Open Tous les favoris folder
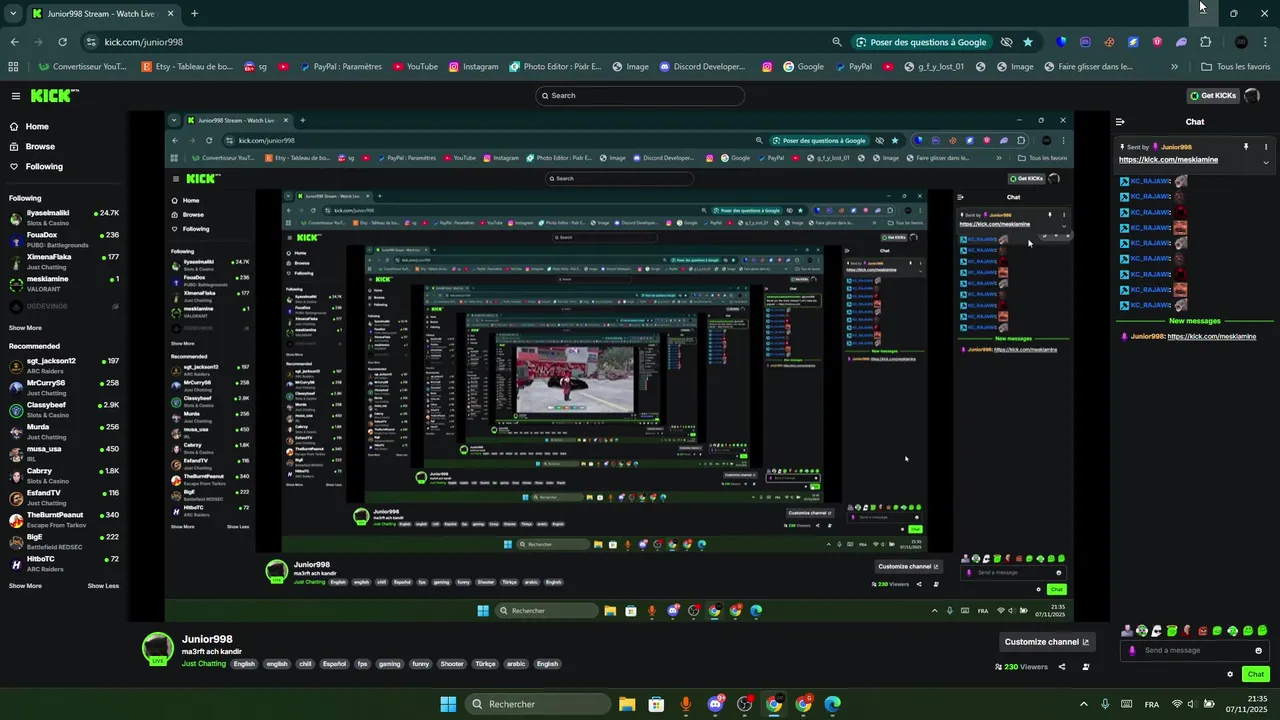Image resolution: width=1280 pixels, height=720 pixels. point(1236,67)
